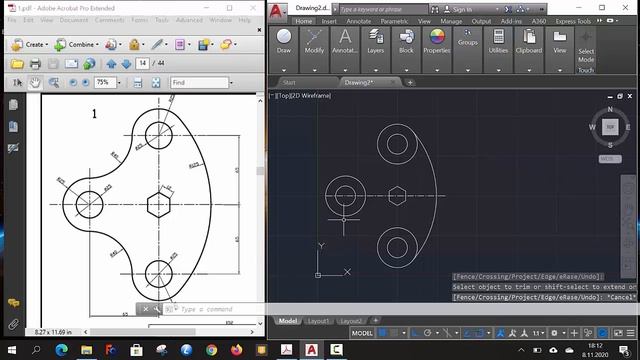Open the AutoCAD application menu (red A)
This screenshot has width=640, height=360.
tap(277, 11)
